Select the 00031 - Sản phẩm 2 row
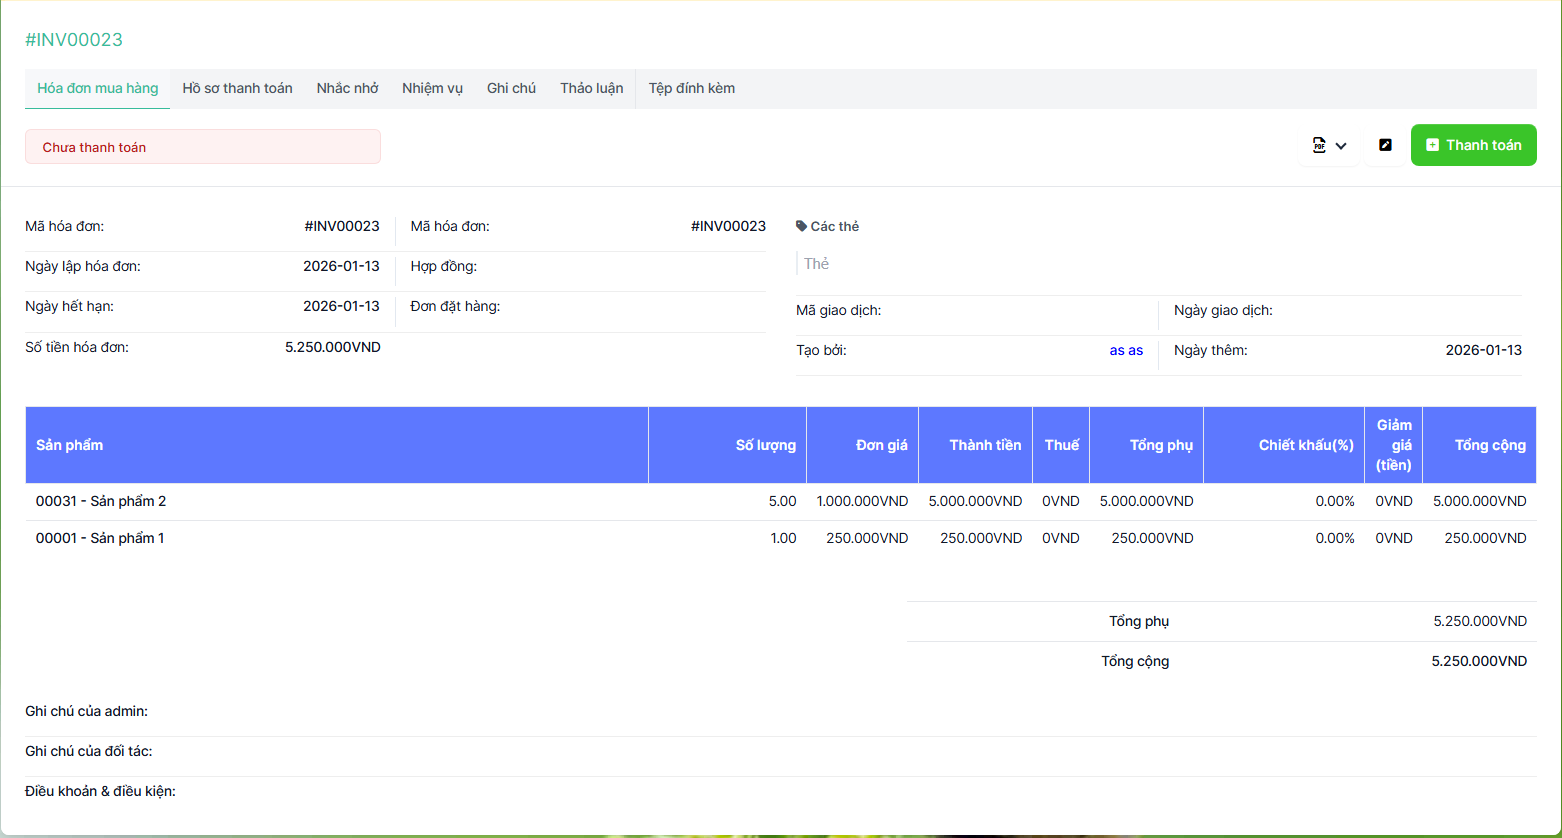 coord(101,501)
